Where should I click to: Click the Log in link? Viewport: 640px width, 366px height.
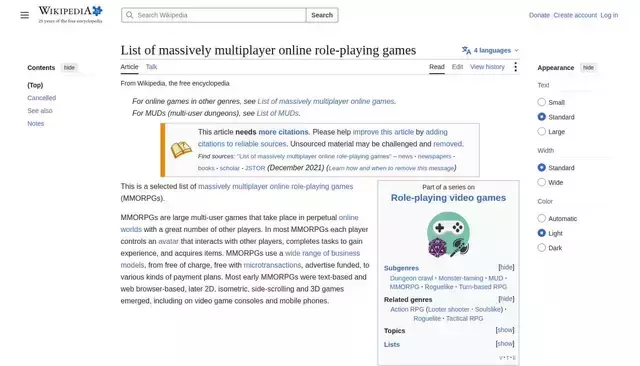pos(609,15)
